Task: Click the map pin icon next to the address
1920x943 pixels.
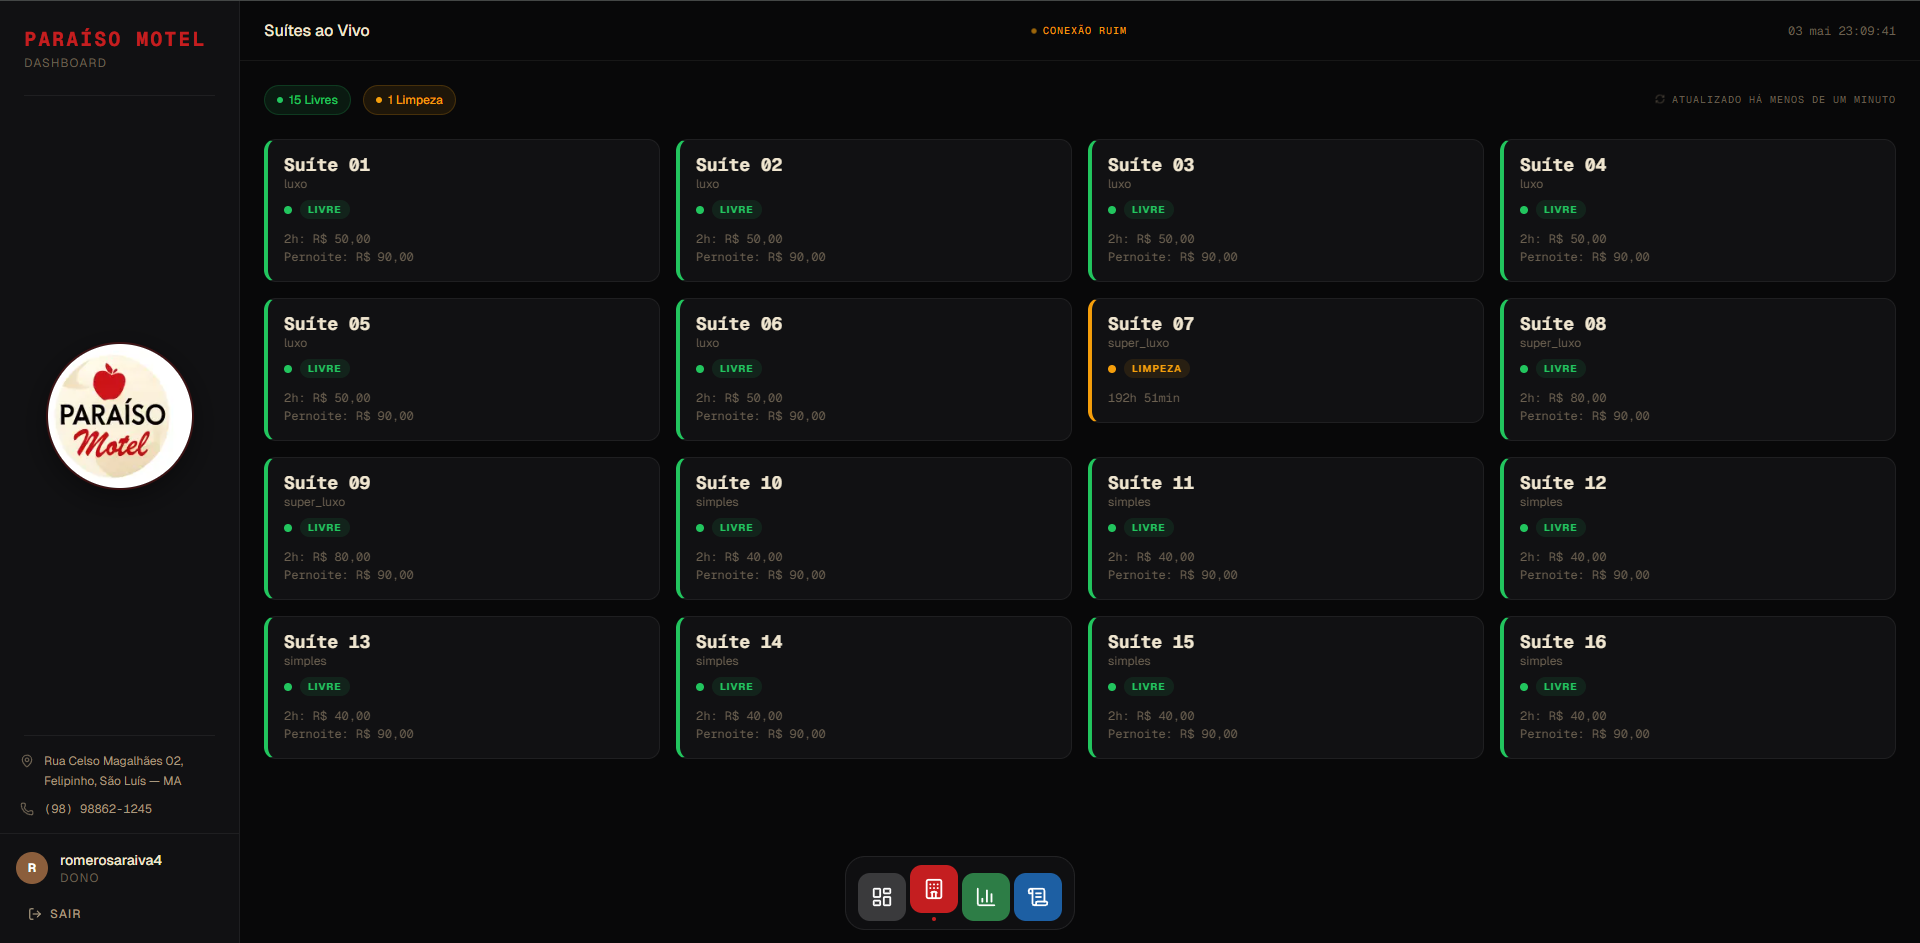Action: [27, 761]
